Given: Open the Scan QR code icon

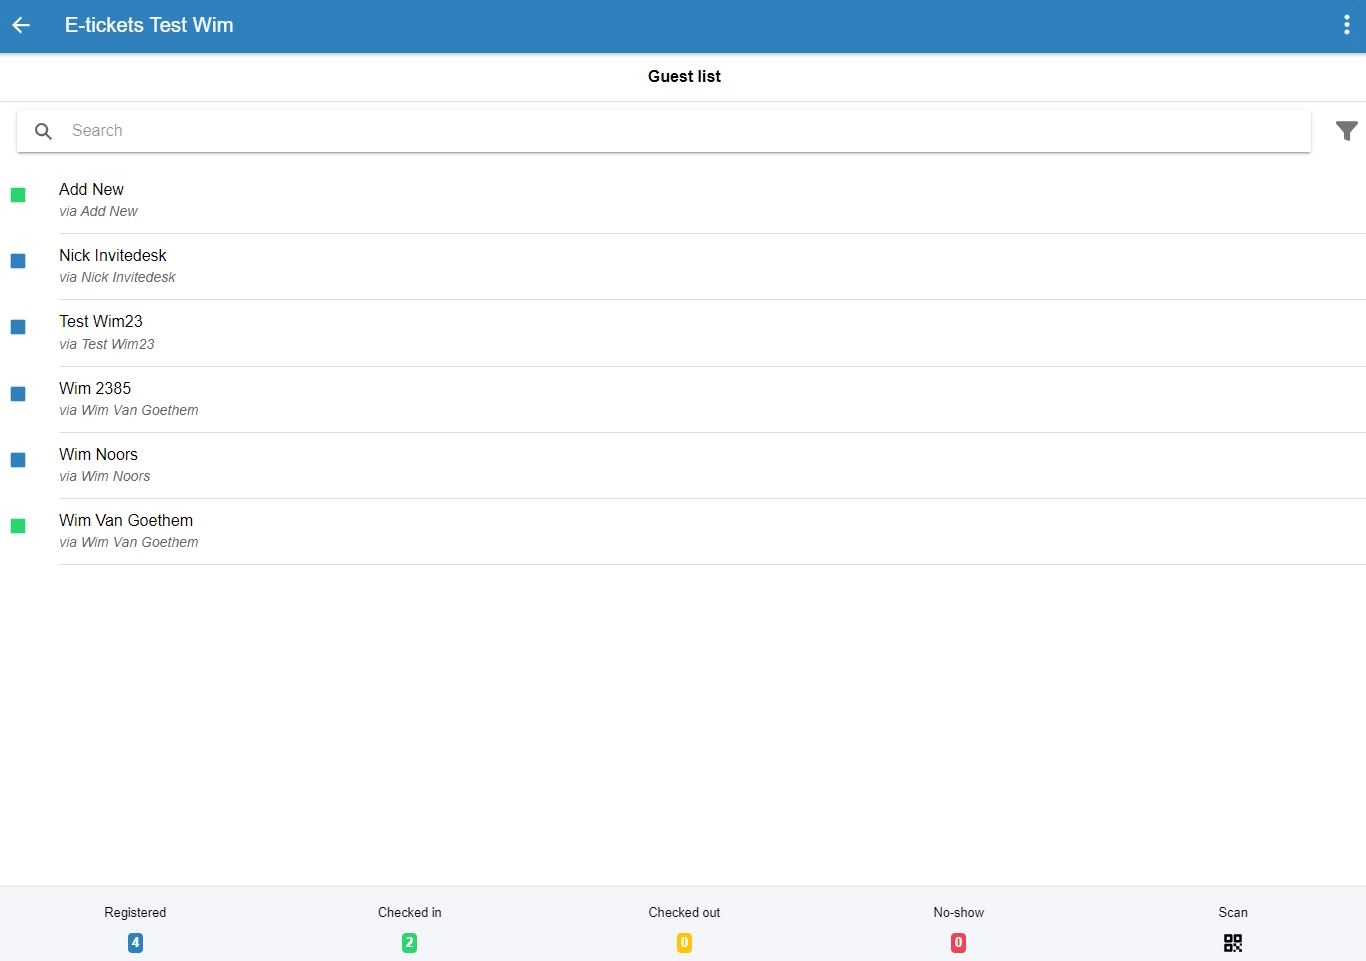Looking at the screenshot, I should [x=1233, y=943].
